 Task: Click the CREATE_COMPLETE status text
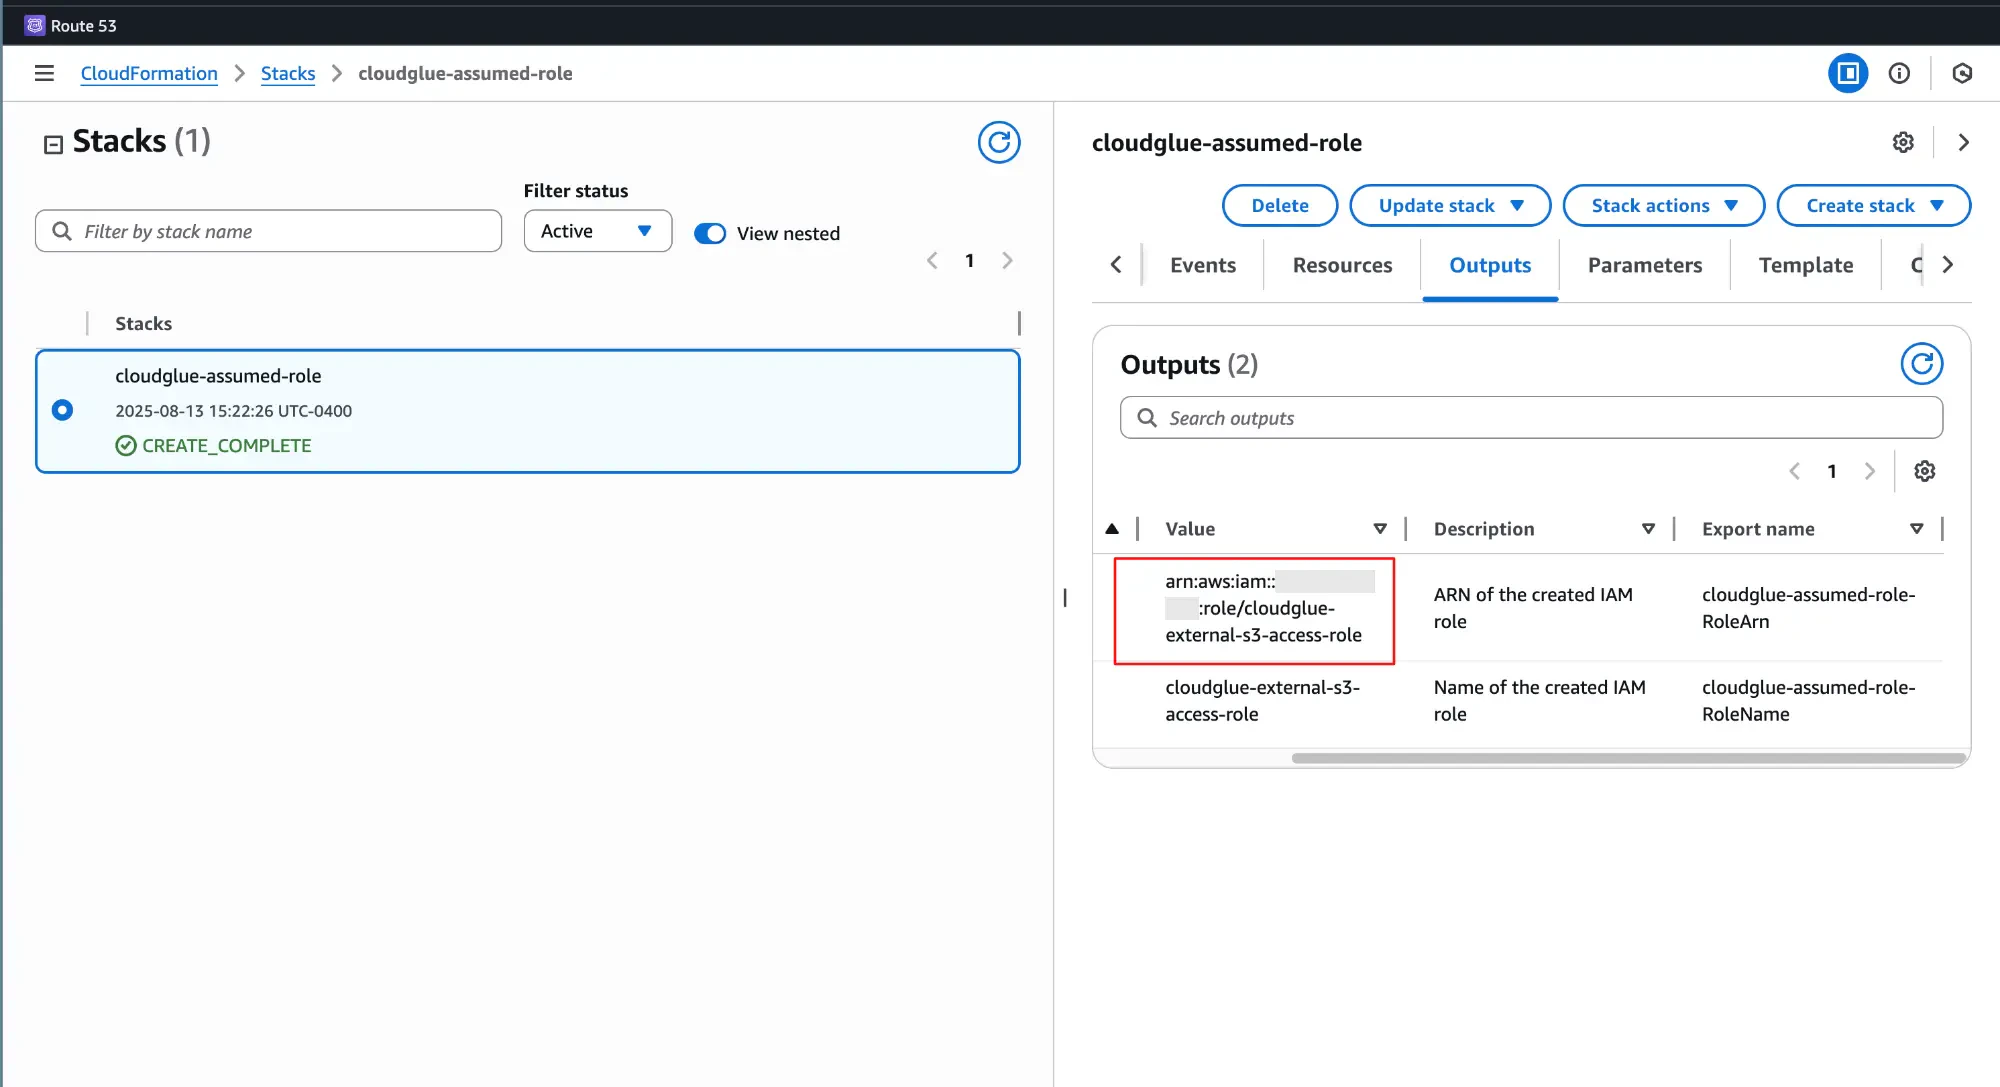point(226,446)
